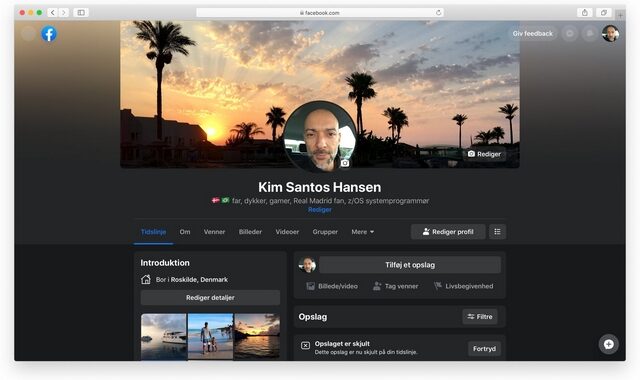Show all tabs overview in Safari
640x380 pixels.
point(604,13)
